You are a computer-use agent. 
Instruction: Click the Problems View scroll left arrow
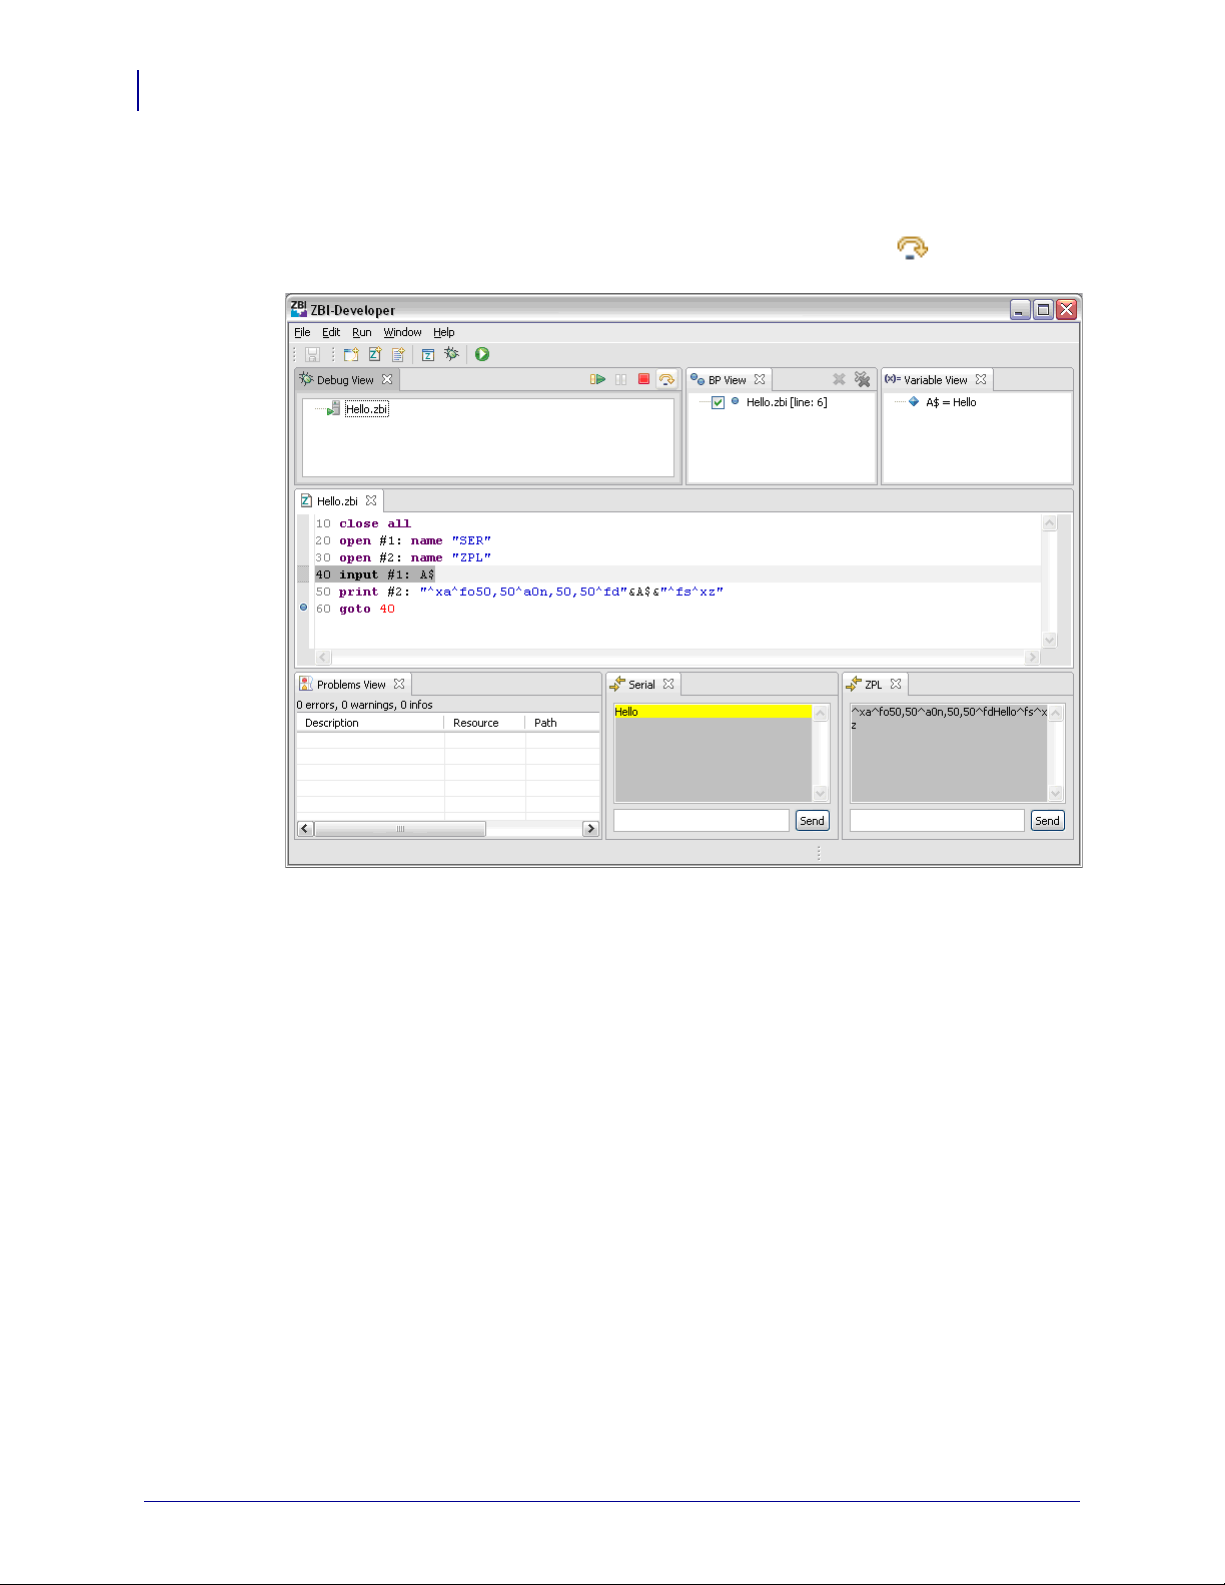tap(306, 829)
